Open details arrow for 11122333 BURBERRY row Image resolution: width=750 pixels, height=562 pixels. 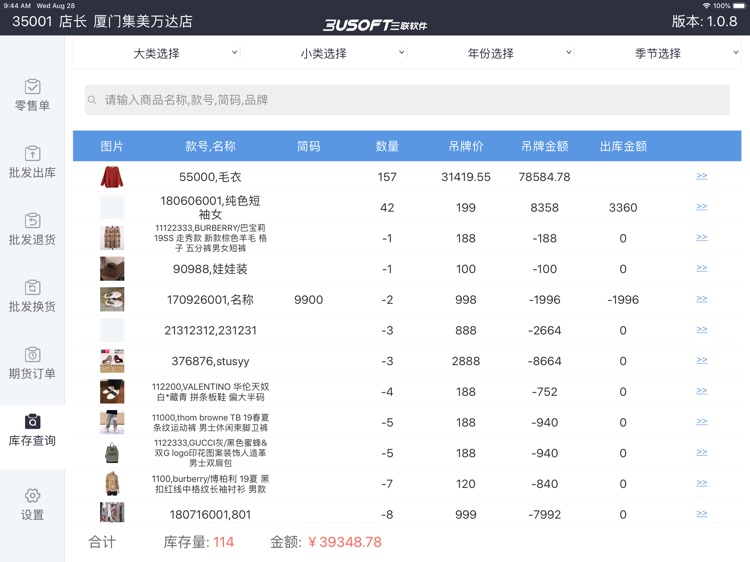click(702, 237)
